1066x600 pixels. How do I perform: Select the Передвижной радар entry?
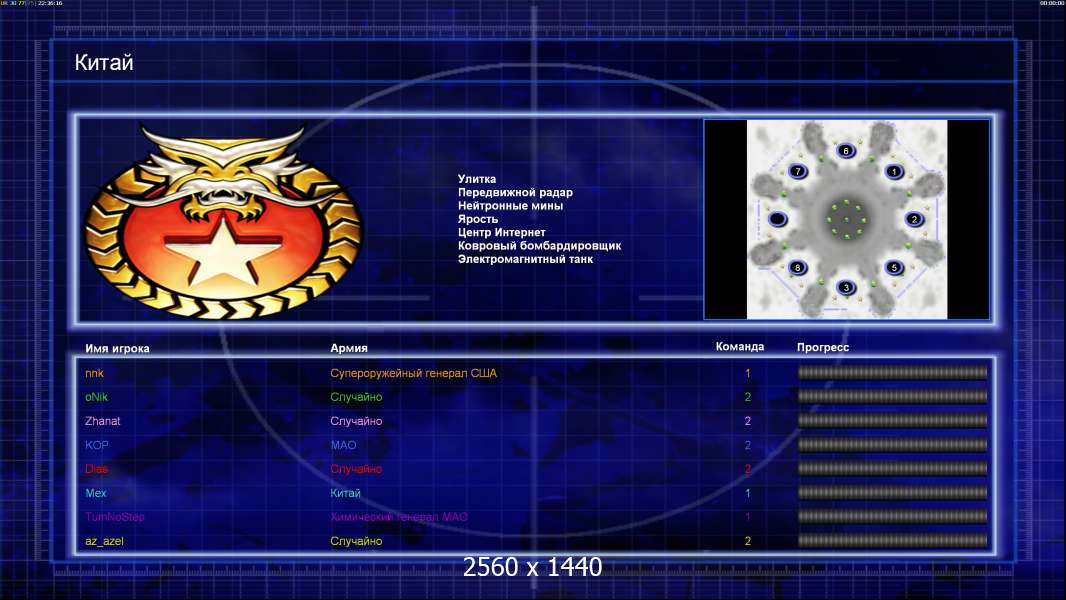[x=515, y=192]
